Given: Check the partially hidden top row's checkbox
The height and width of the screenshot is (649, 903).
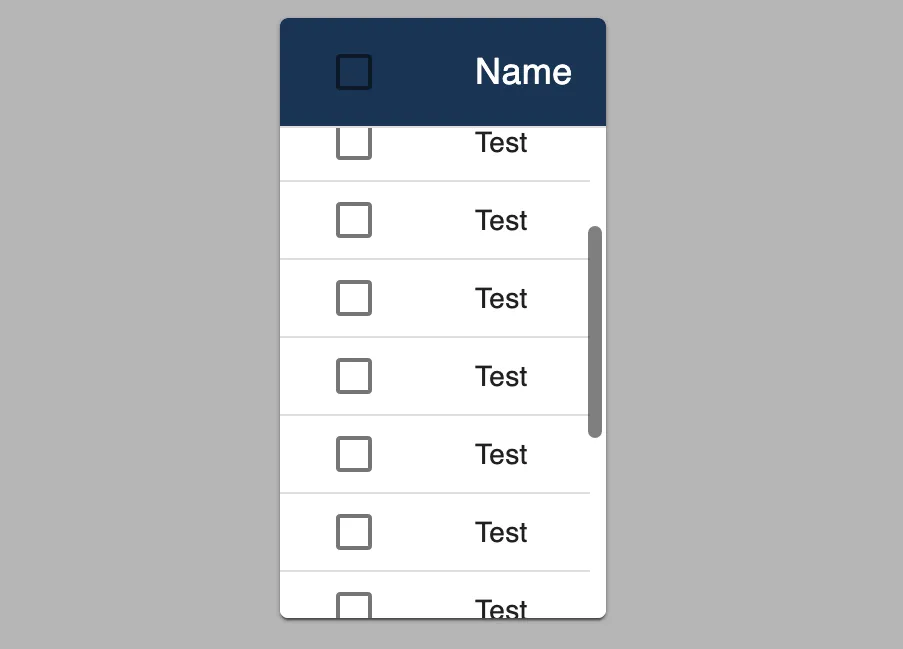Looking at the screenshot, I should point(354,143).
